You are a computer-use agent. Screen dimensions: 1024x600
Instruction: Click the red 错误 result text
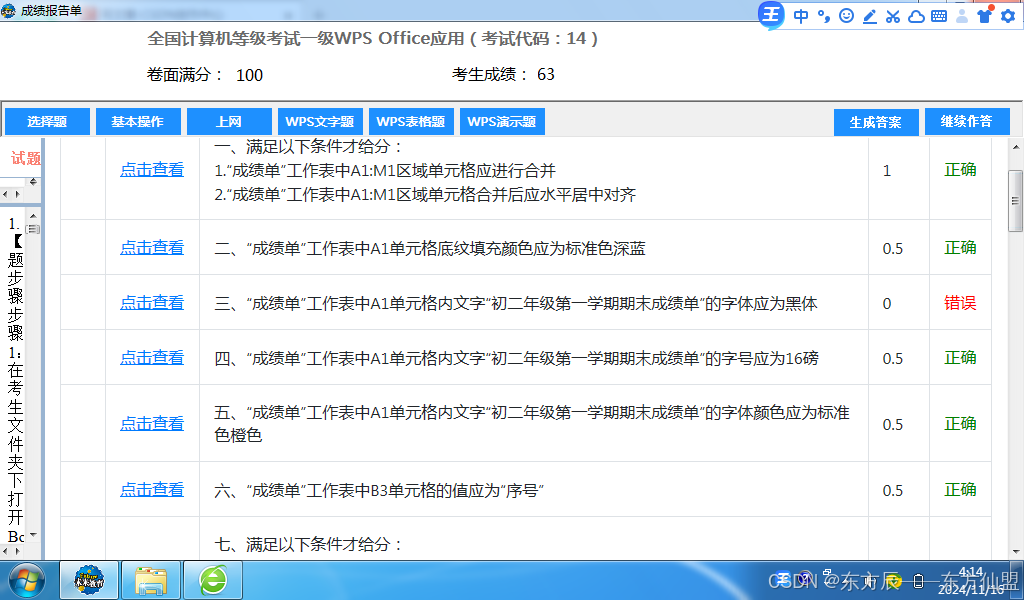[x=960, y=303]
